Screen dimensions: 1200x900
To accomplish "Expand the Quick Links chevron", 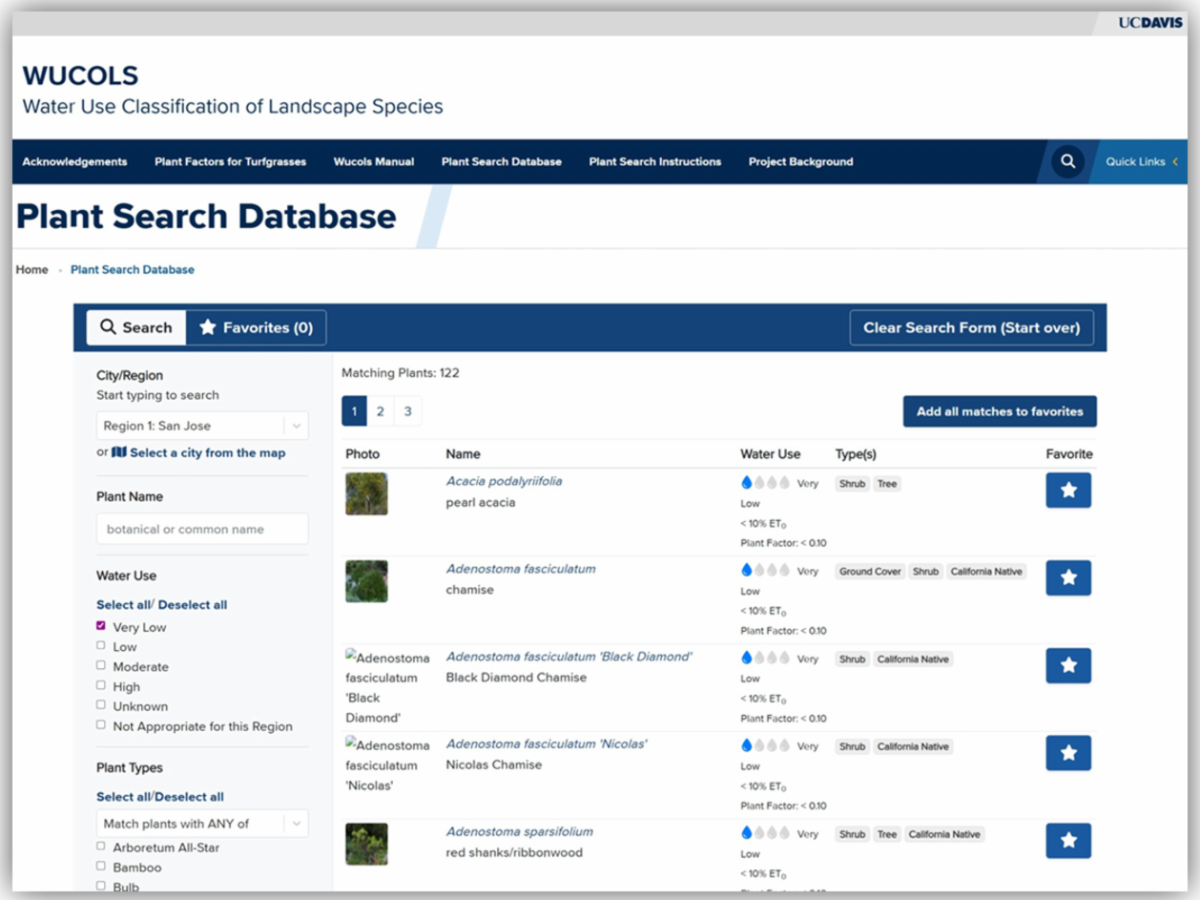I will [1177, 161].
